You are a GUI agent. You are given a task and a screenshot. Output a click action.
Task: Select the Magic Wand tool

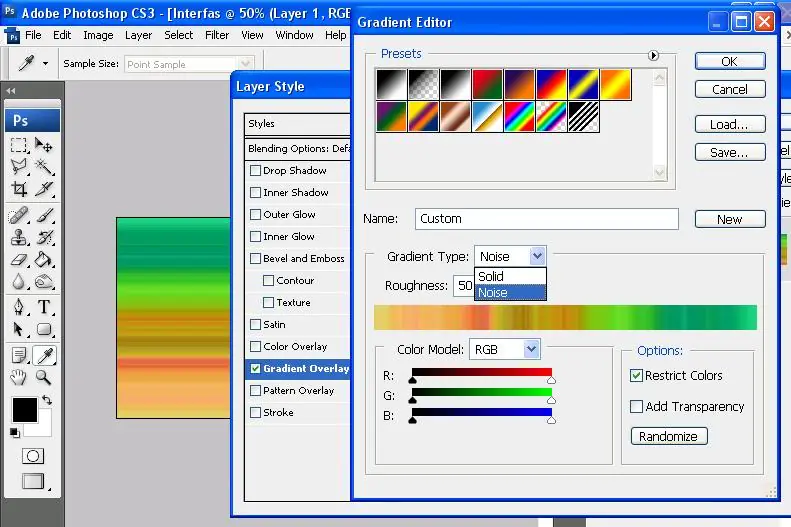pyautogui.click(x=44, y=167)
